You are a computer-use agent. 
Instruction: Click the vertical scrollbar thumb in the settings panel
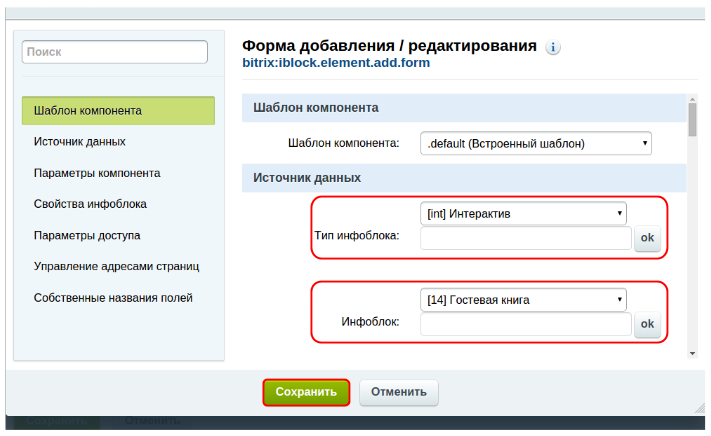coord(692,120)
